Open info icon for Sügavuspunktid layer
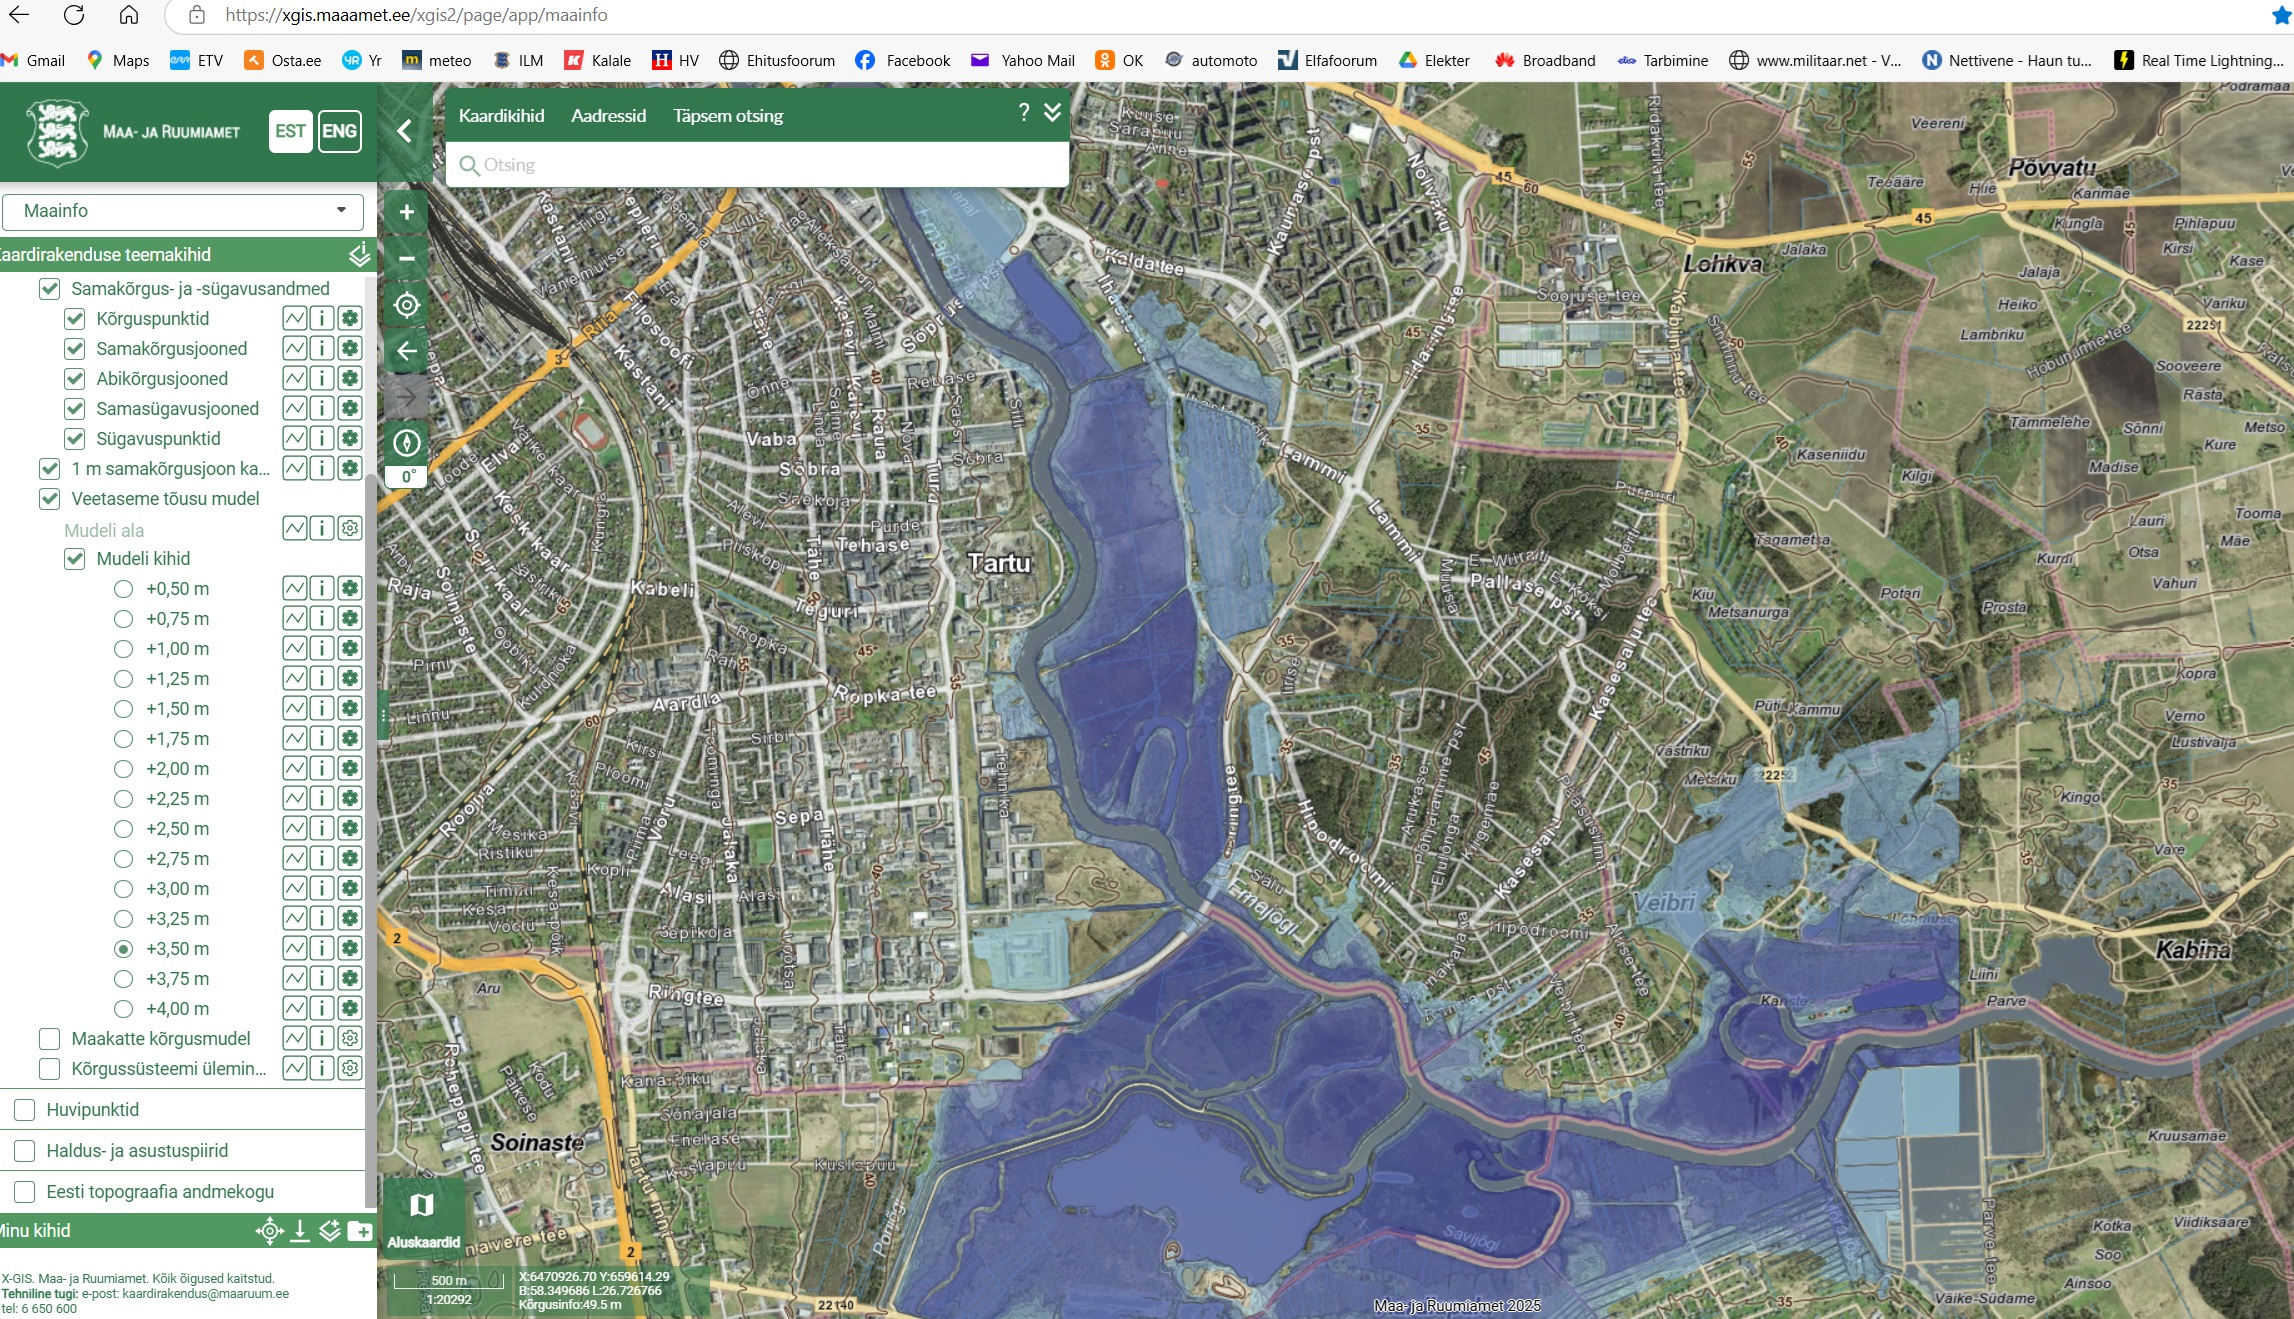 (322, 439)
